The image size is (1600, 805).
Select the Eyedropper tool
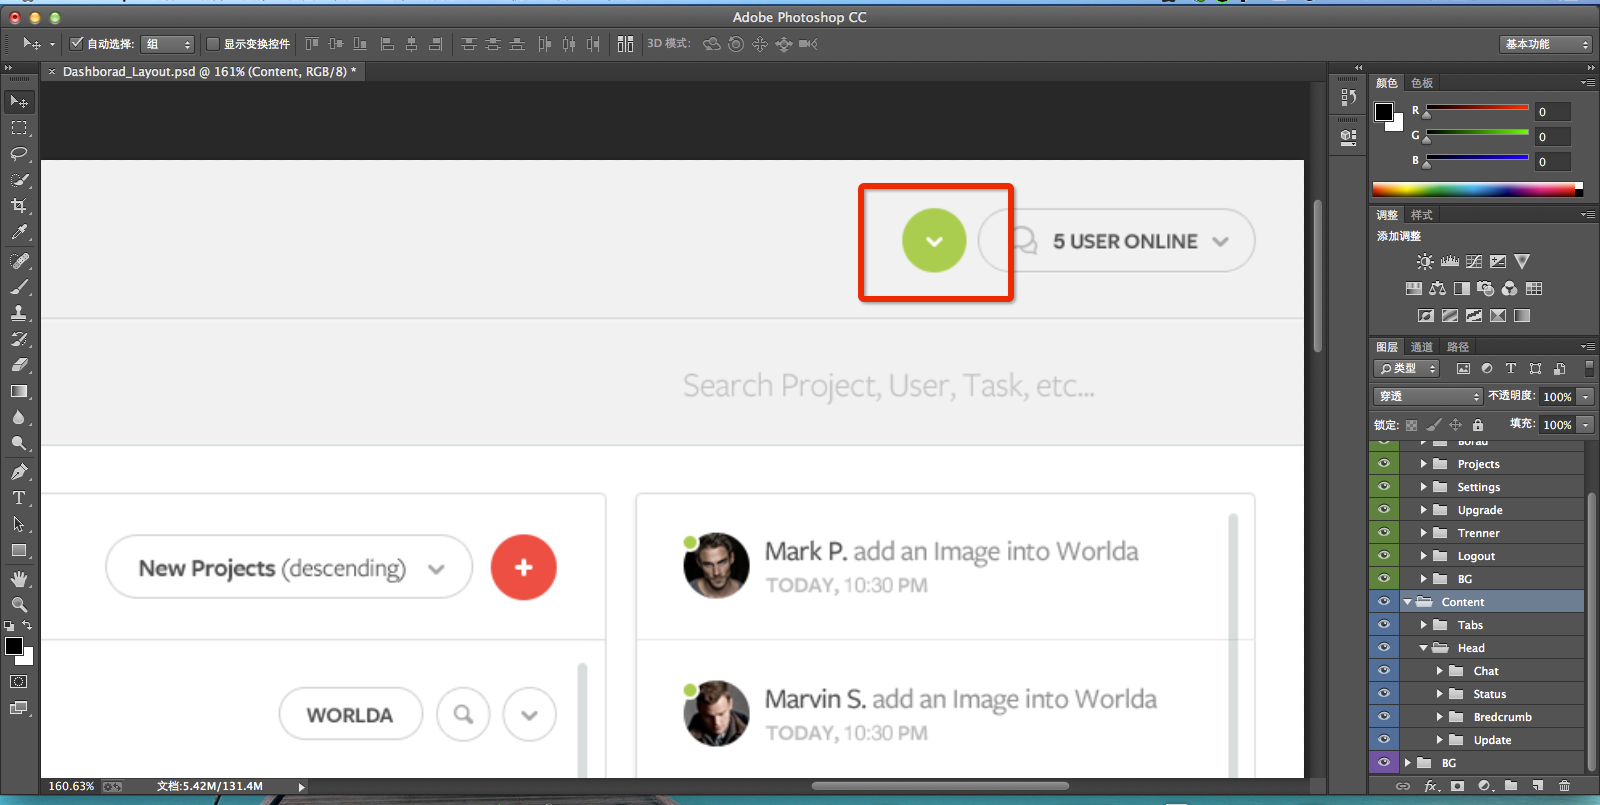pyautogui.click(x=19, y=232)
